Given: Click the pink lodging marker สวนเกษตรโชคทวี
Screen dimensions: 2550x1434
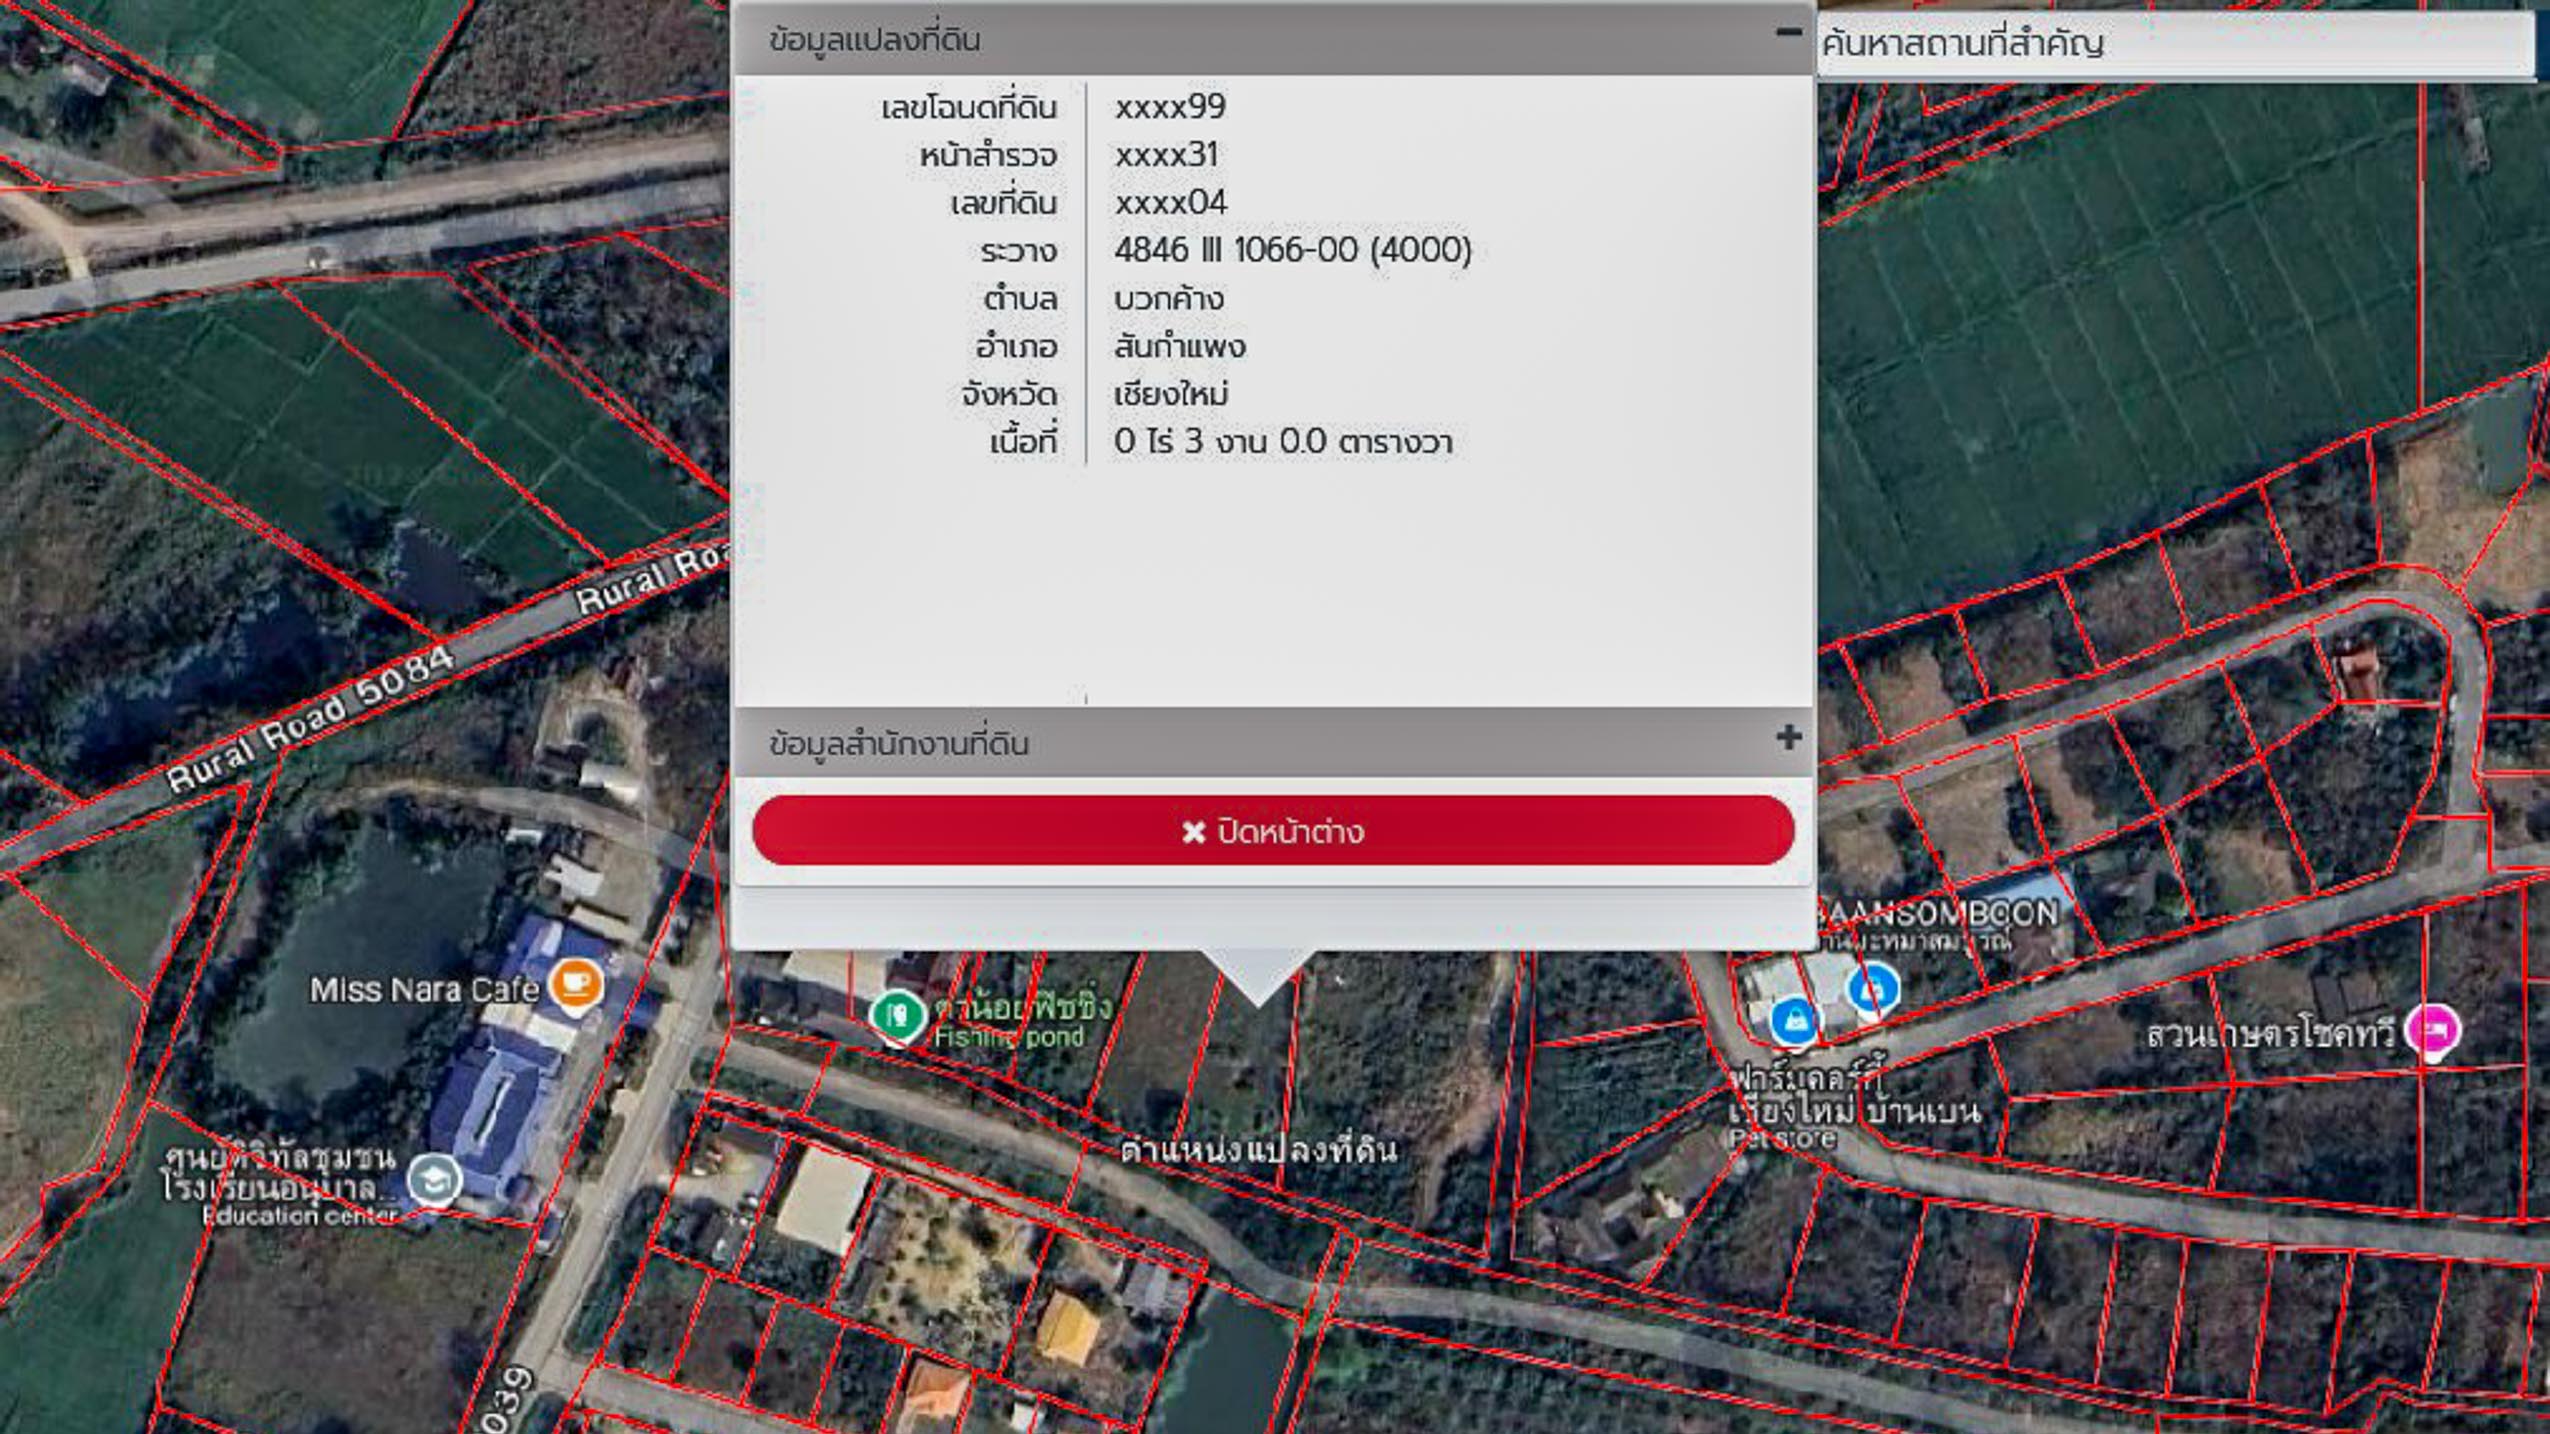Looking at the screenshot, I should [2432, 1028].
